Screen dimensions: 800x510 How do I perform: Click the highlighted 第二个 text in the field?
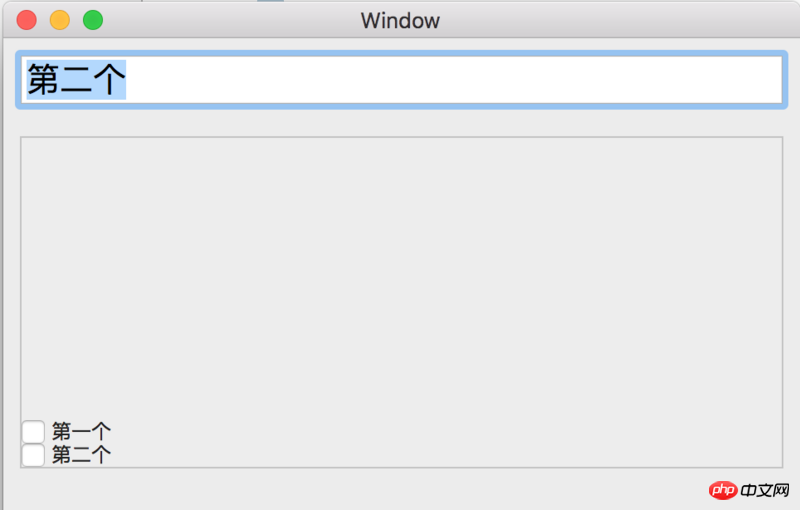tap(76, 80)
